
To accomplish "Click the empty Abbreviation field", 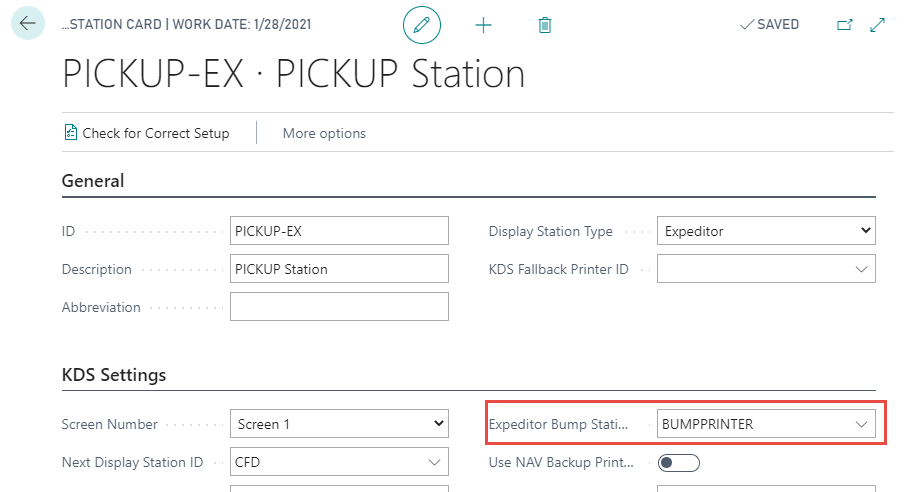I will (x=339, y=307).
